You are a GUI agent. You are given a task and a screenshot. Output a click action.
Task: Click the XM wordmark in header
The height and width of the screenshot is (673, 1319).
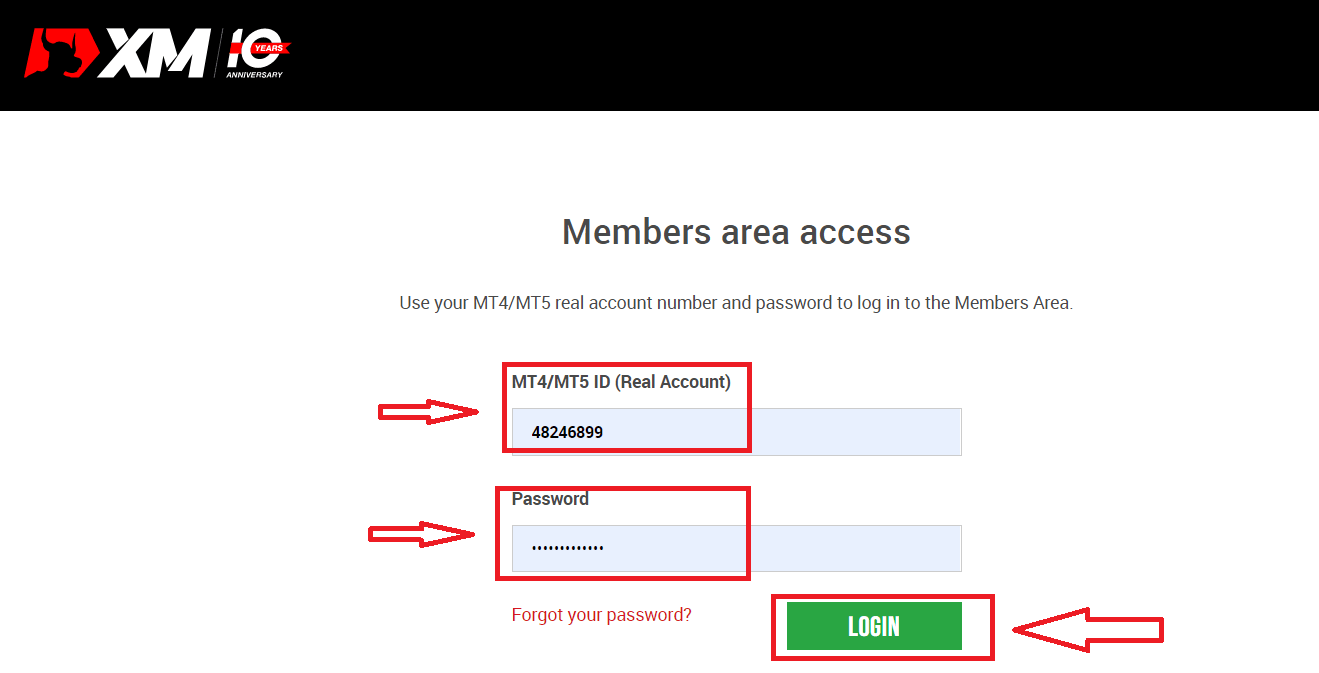153,54
